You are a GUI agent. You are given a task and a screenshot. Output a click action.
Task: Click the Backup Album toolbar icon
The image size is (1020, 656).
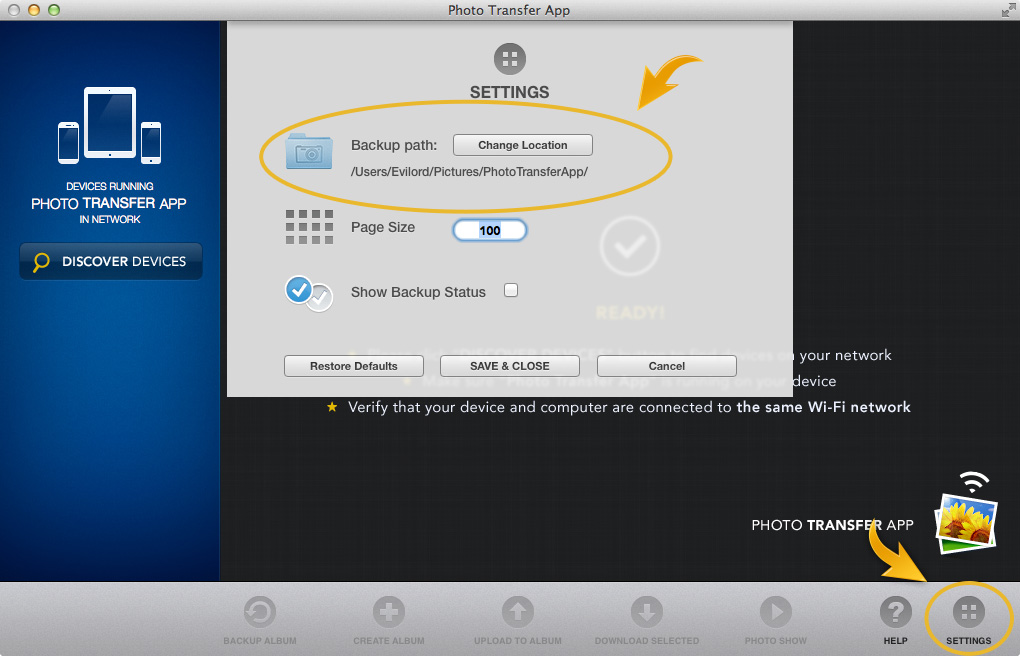point(260,612)
